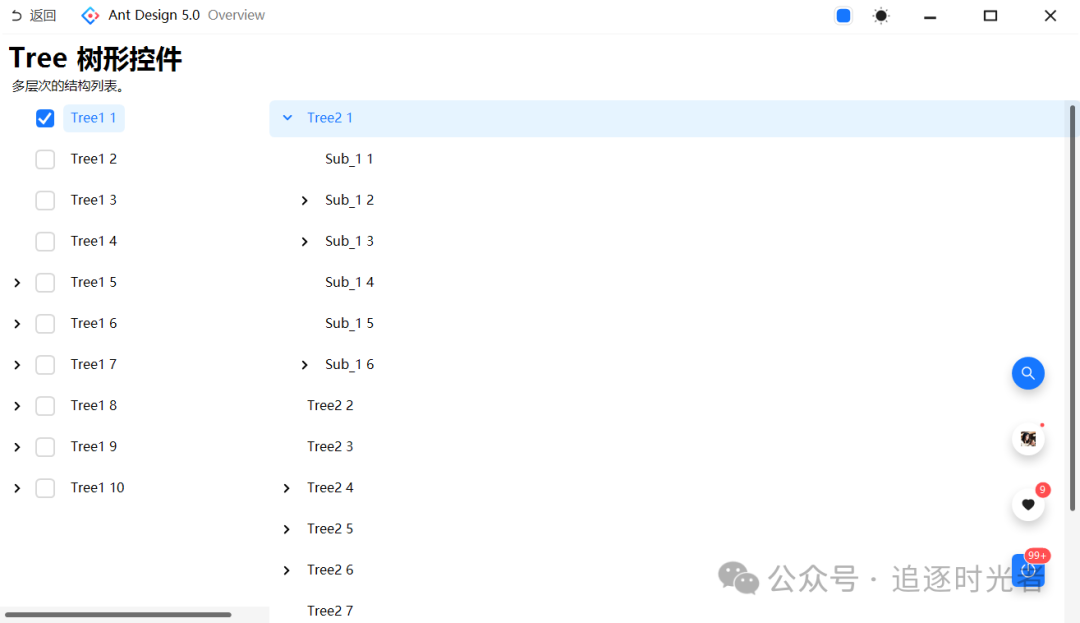Image resolution: width=1080 pixels, height=623 pixels.
Task: Select the Tree1 5 label
Action: (x=94, y=282)
